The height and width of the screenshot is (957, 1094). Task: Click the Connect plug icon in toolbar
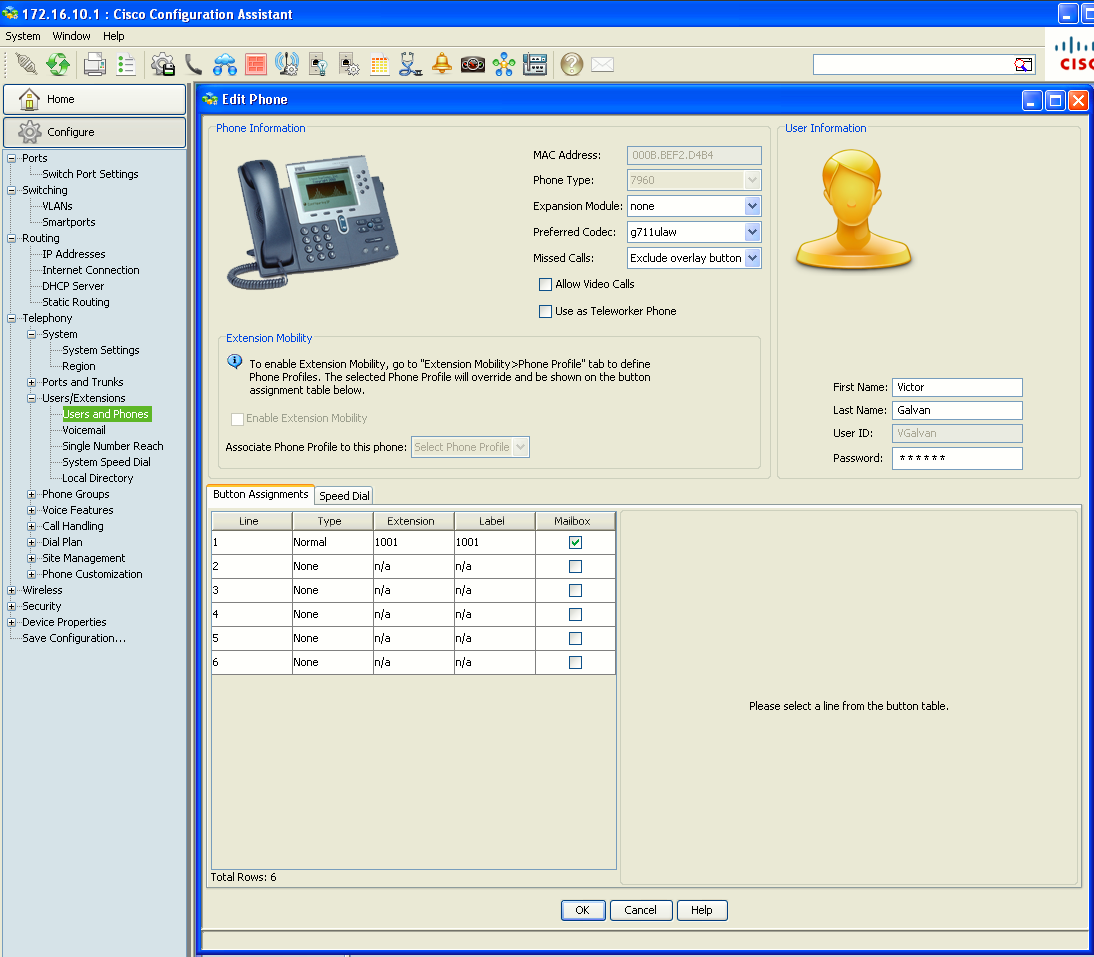click(27, 64)
